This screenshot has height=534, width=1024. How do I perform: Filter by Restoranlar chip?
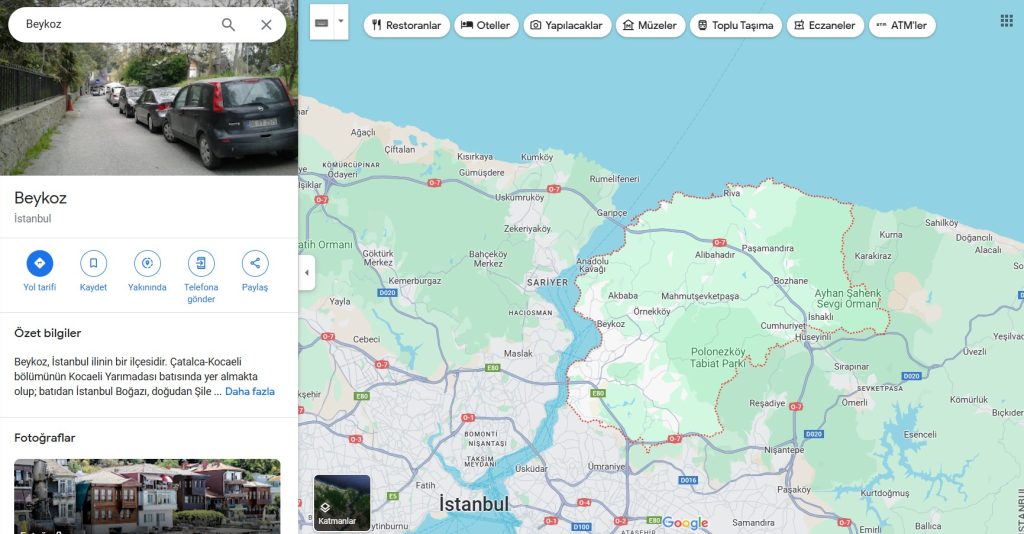tap(406, 25)
